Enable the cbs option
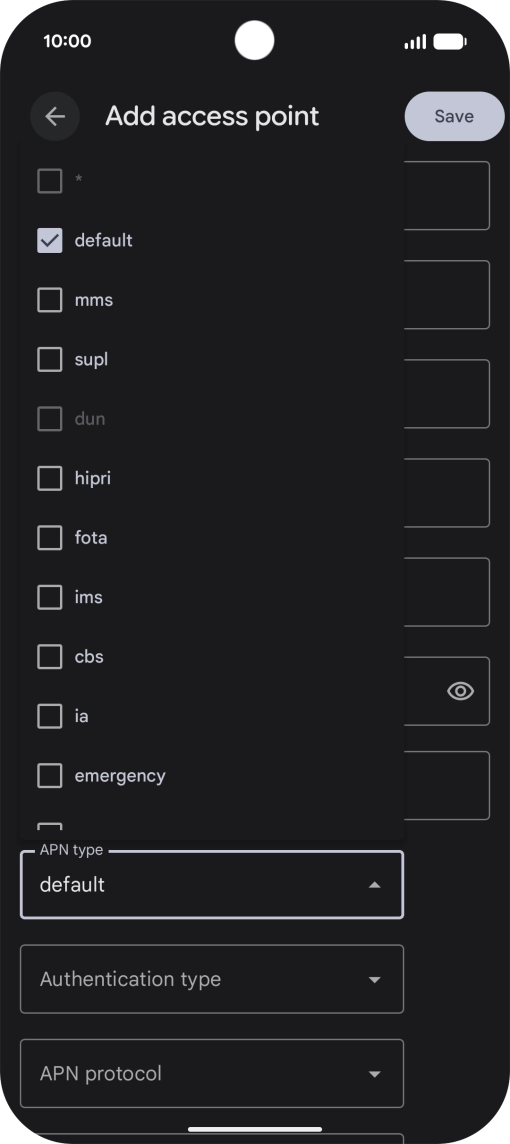 click(x=50, y=657)
